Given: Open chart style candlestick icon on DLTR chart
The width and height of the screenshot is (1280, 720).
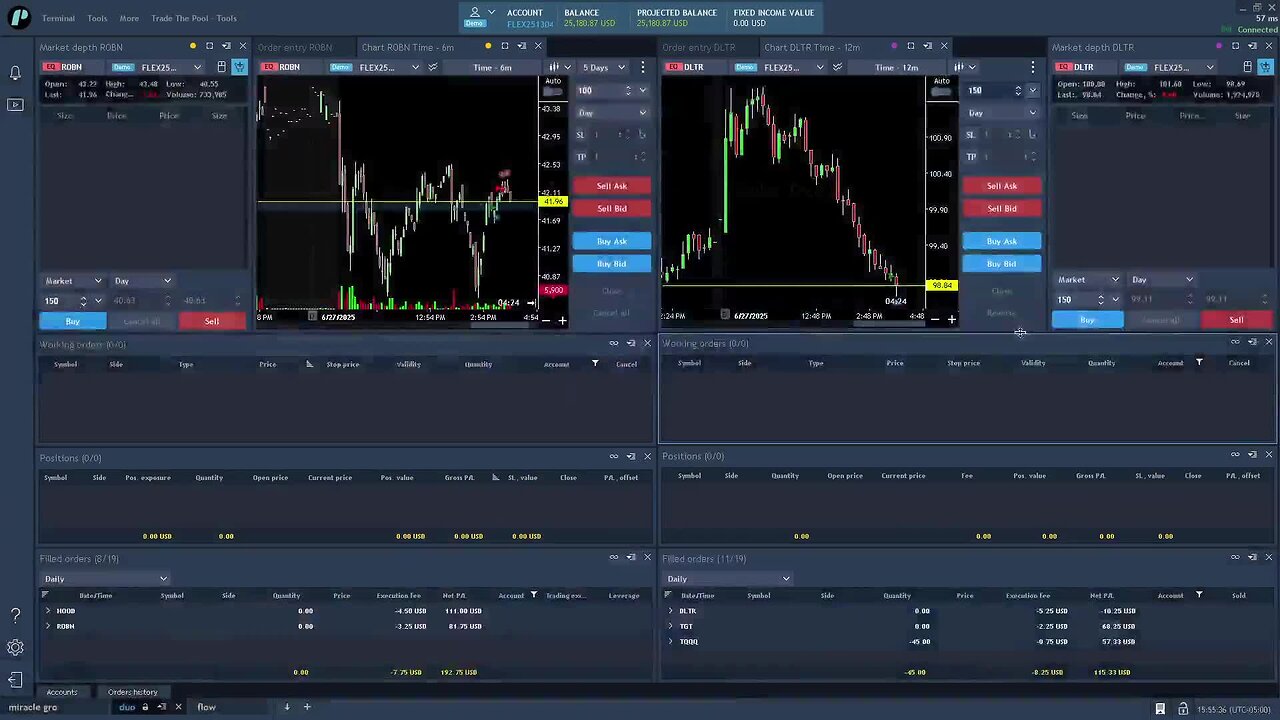Looking at the screenshot, I should tap(958, 67).
